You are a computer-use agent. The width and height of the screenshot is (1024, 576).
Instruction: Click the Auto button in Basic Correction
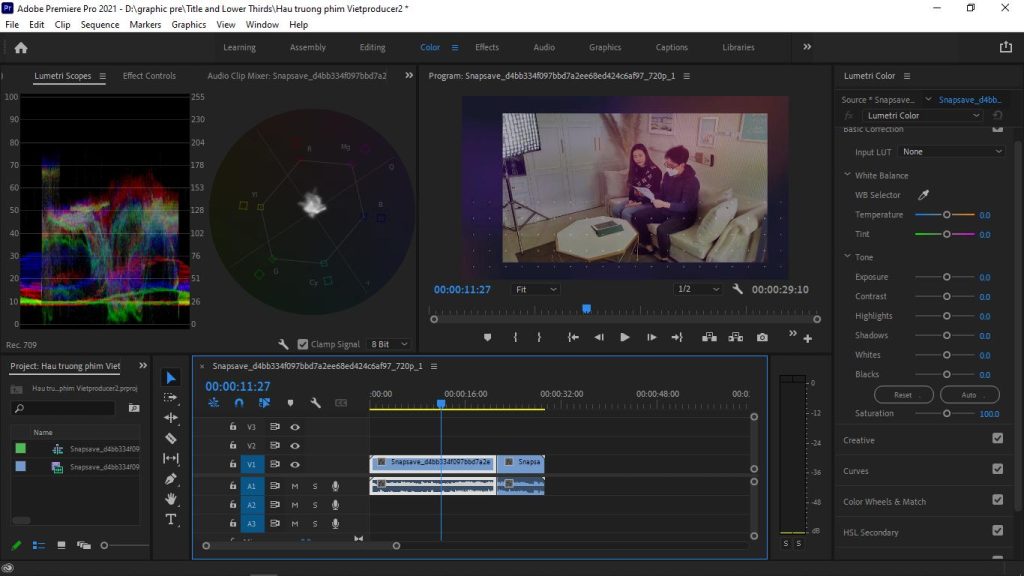click(968, 394)
